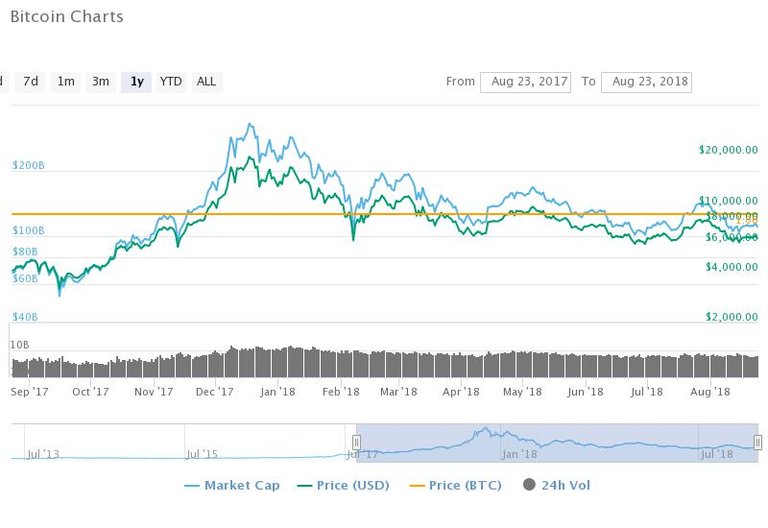Open the To date field
This screenshot has height=528, width=768.
click(x=646, y=81)
